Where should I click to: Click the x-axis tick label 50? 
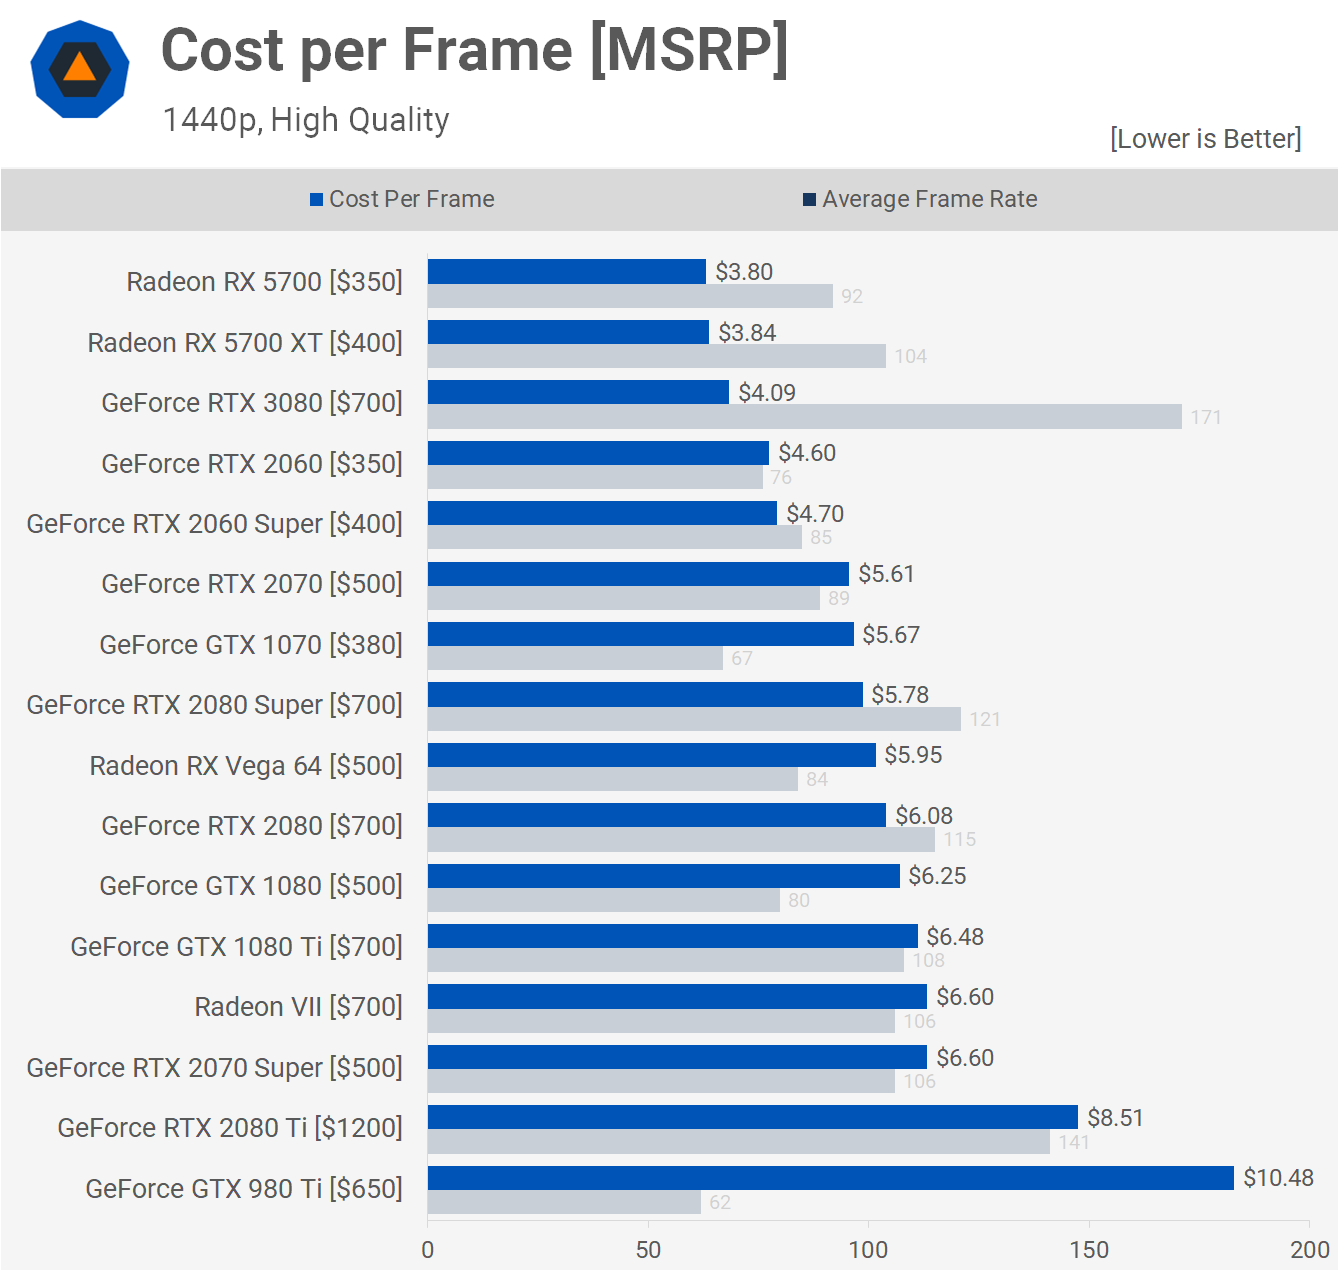[648, 1250]
